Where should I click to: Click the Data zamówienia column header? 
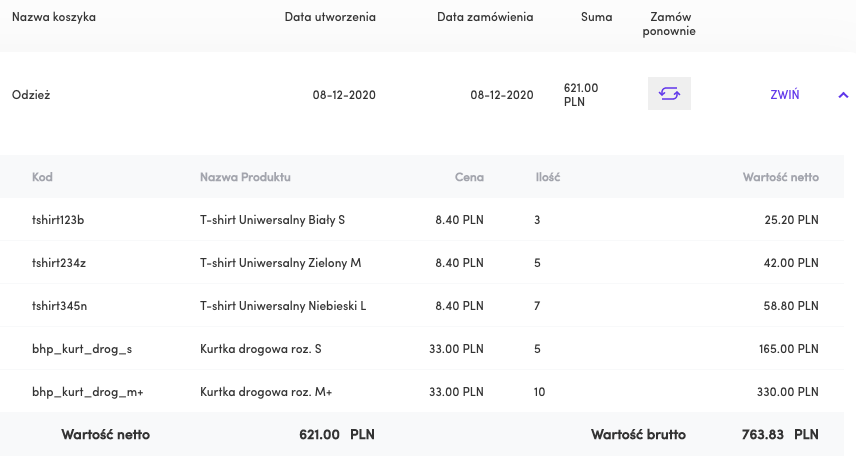click(x=485, y=17)
